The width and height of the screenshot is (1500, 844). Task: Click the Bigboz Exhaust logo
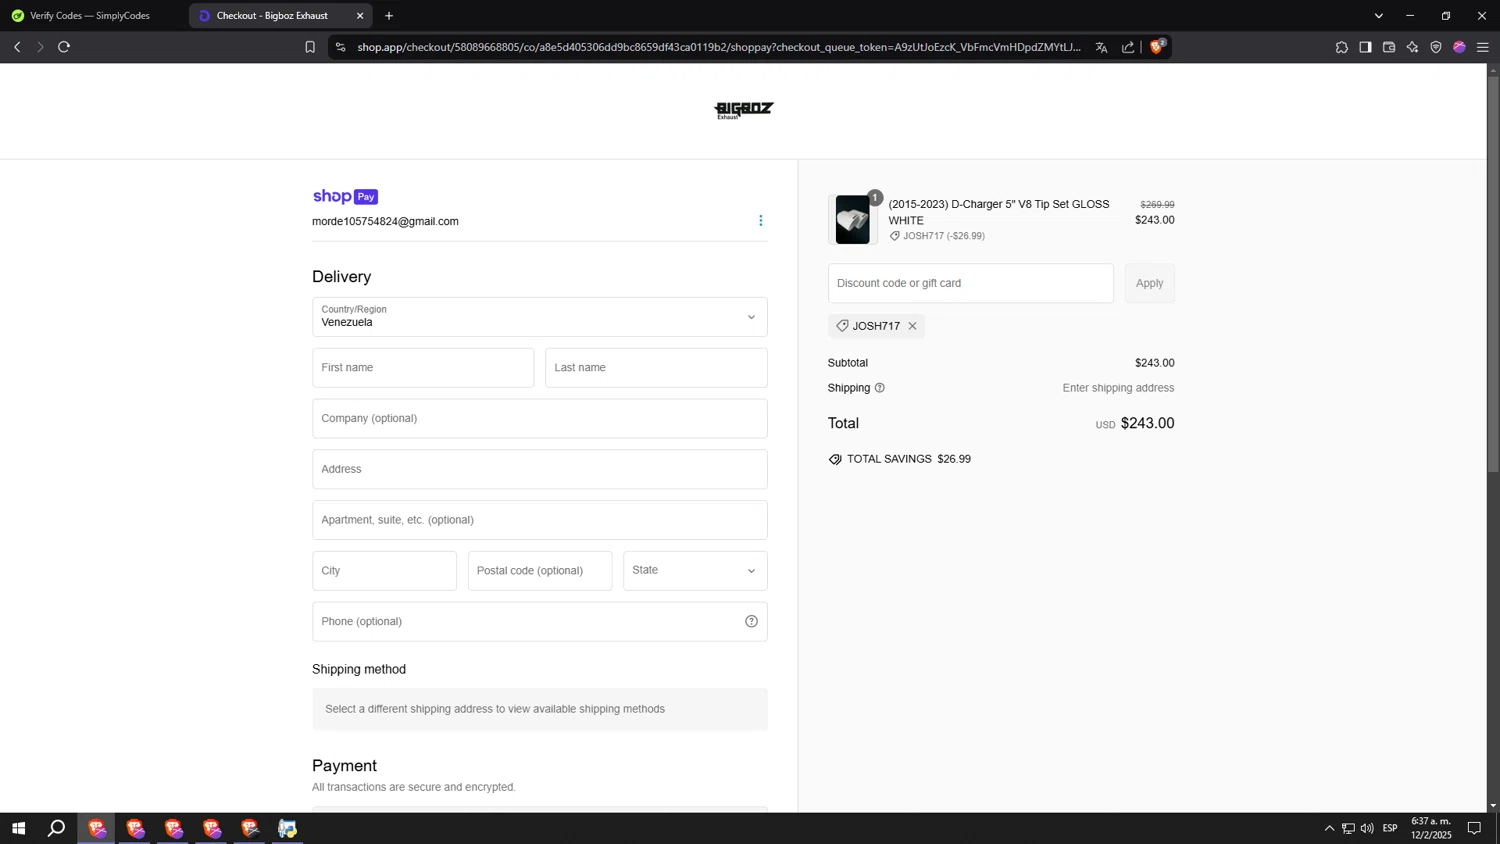tap(743, 110)
